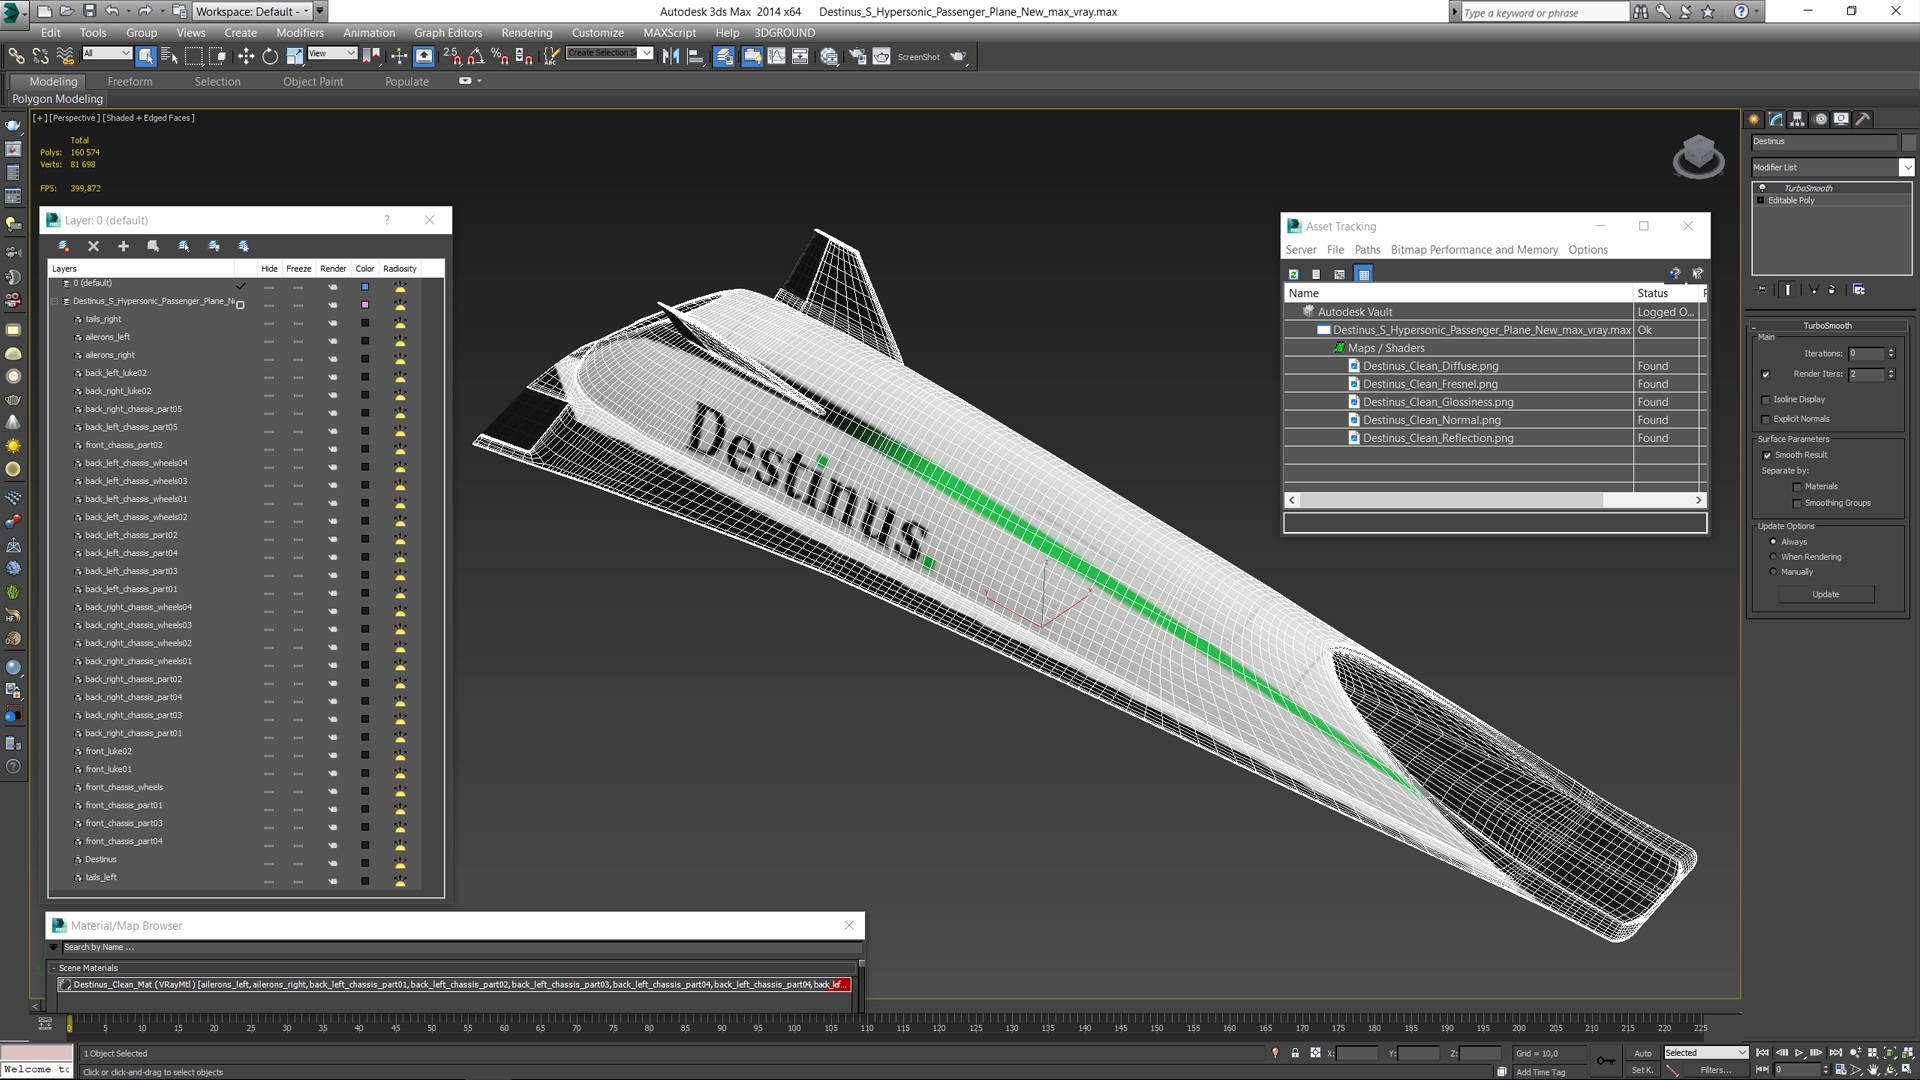
Task: Click Zoom Extents All icon
Action: 1908,1053
